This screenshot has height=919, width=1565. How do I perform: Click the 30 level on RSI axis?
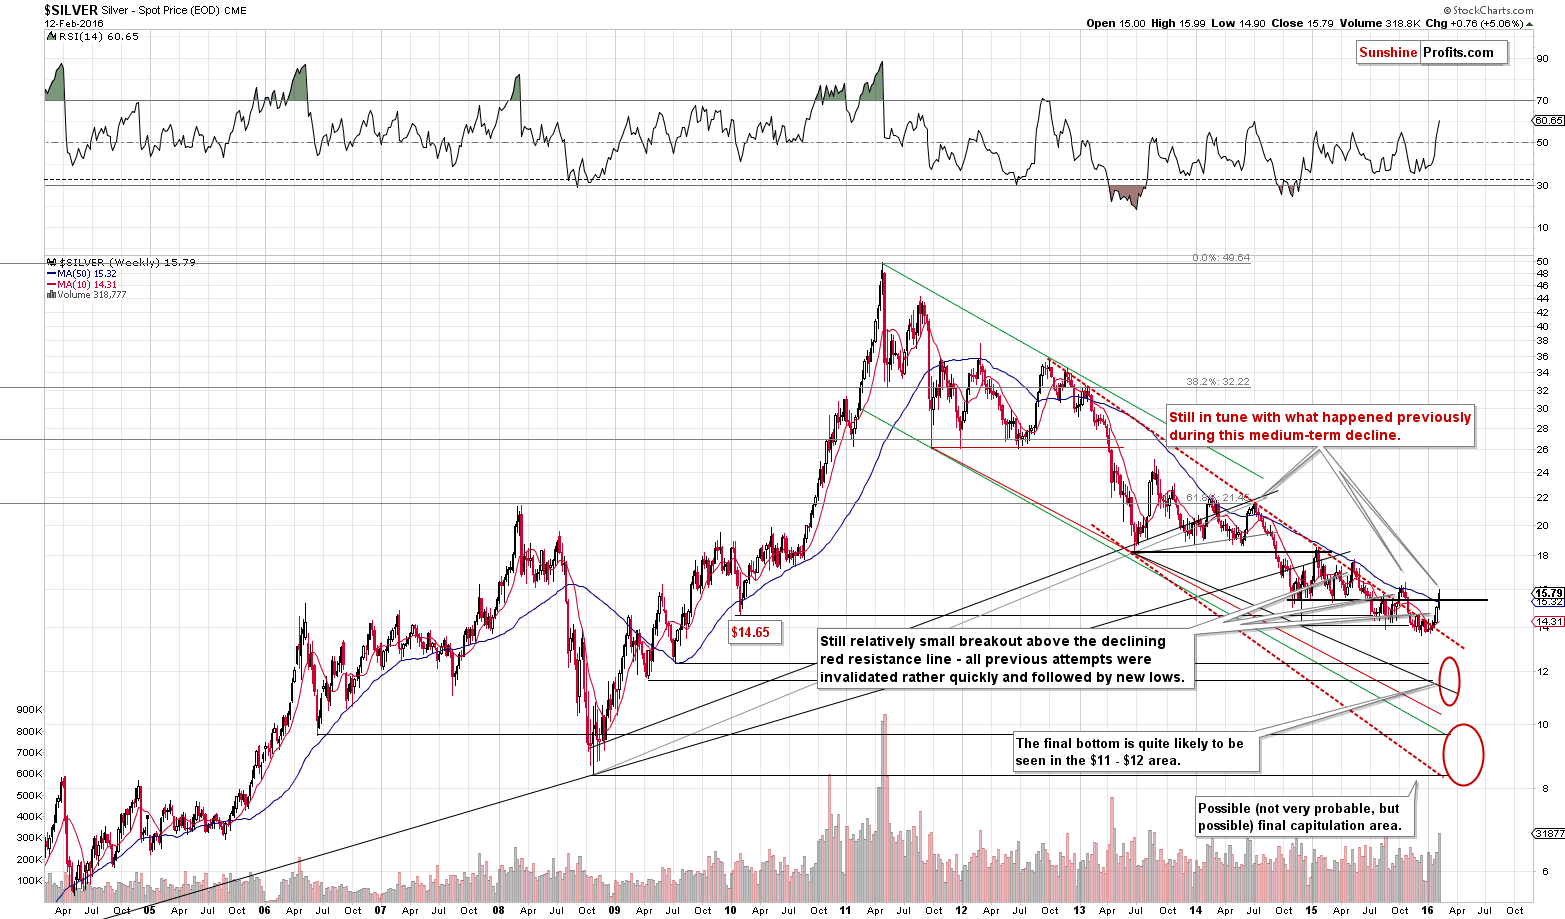1543,185
